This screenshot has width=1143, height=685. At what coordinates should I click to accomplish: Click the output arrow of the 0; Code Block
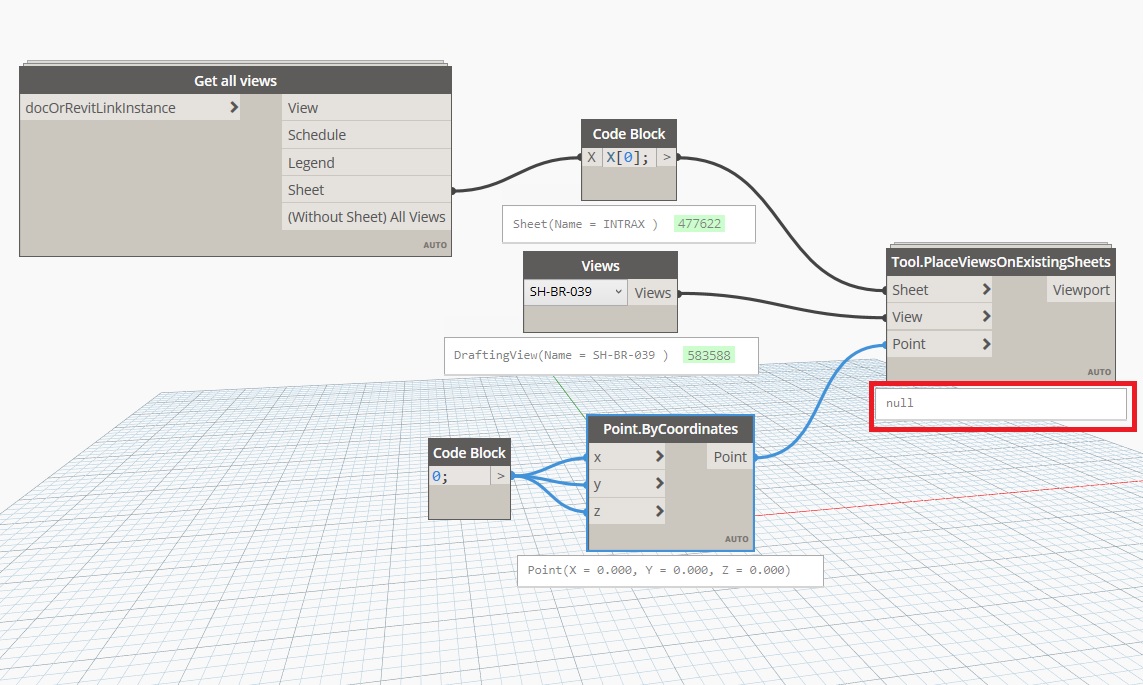[500, 475]
